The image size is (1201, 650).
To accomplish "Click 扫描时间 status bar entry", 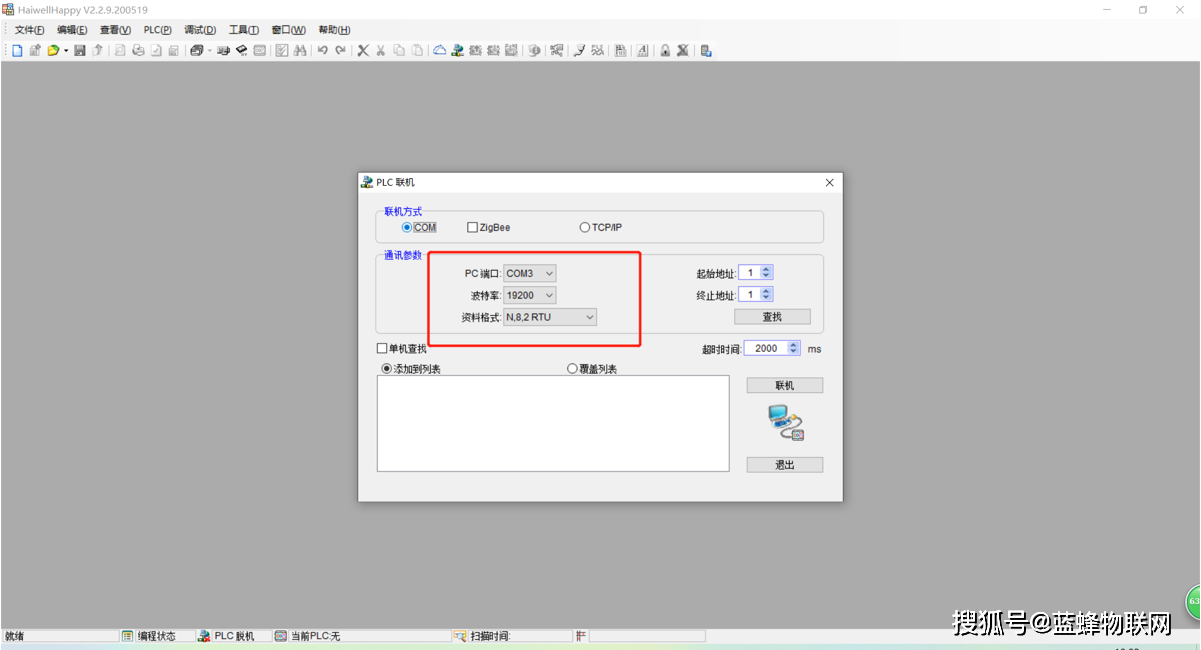I will (x=490, y=636).
